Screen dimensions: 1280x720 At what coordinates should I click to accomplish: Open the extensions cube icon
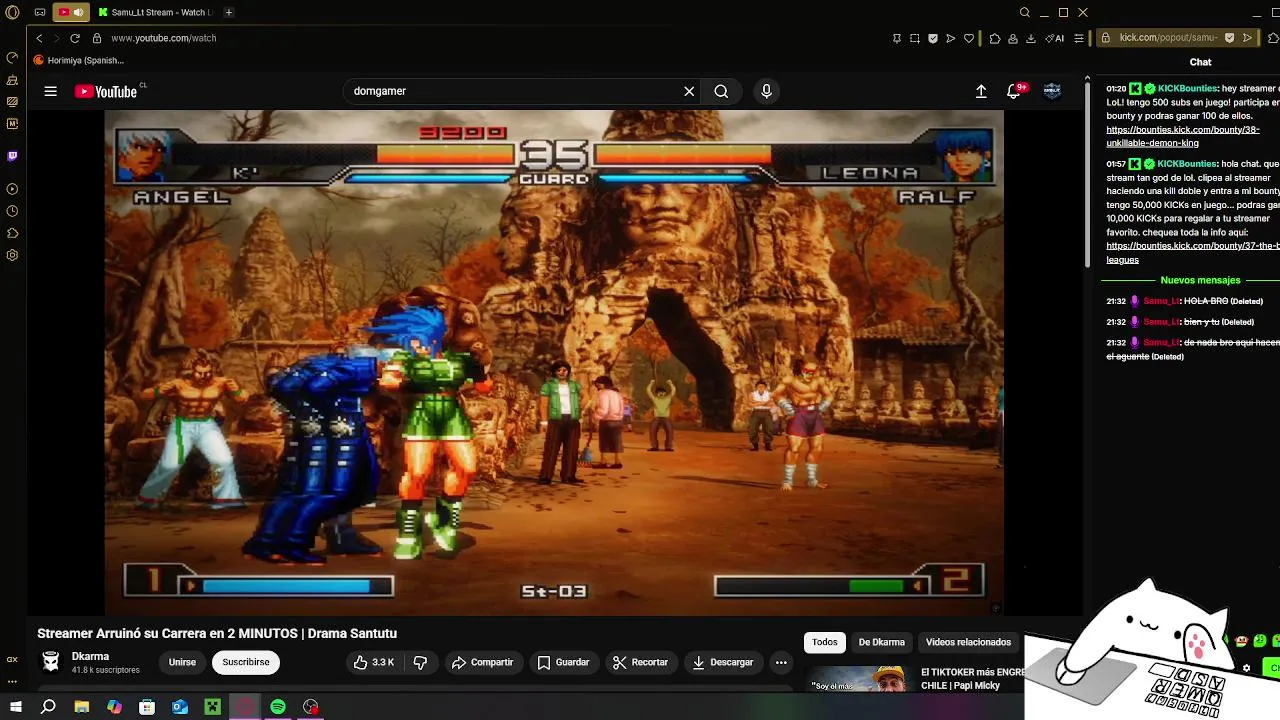click(x=995, y=38)
